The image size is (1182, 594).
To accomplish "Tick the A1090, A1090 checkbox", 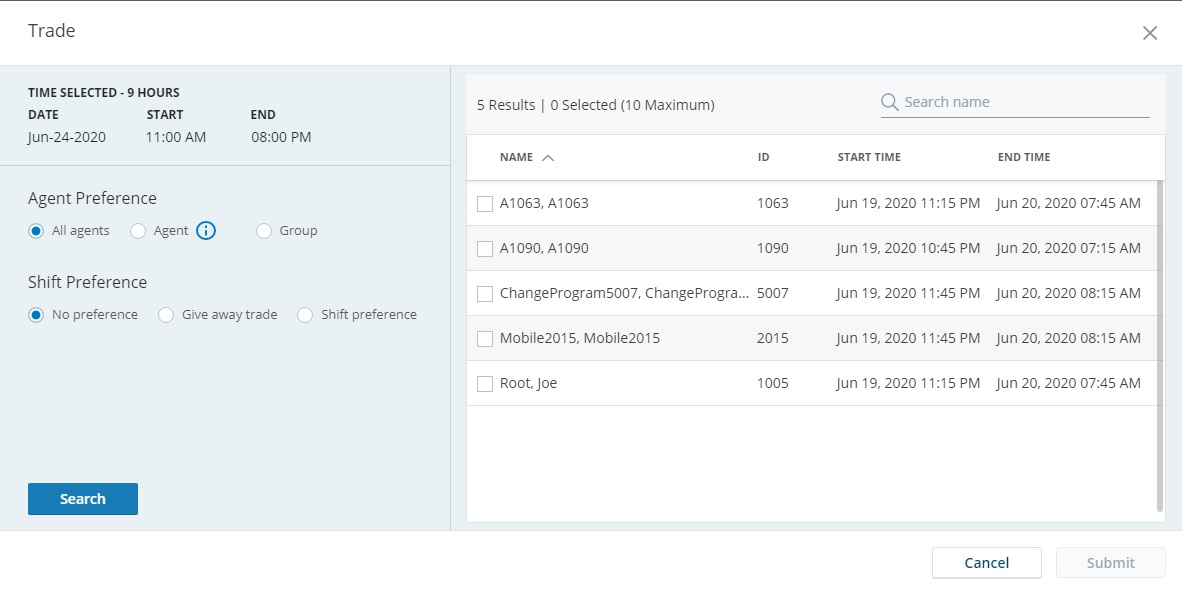I will tap(485, 249).
